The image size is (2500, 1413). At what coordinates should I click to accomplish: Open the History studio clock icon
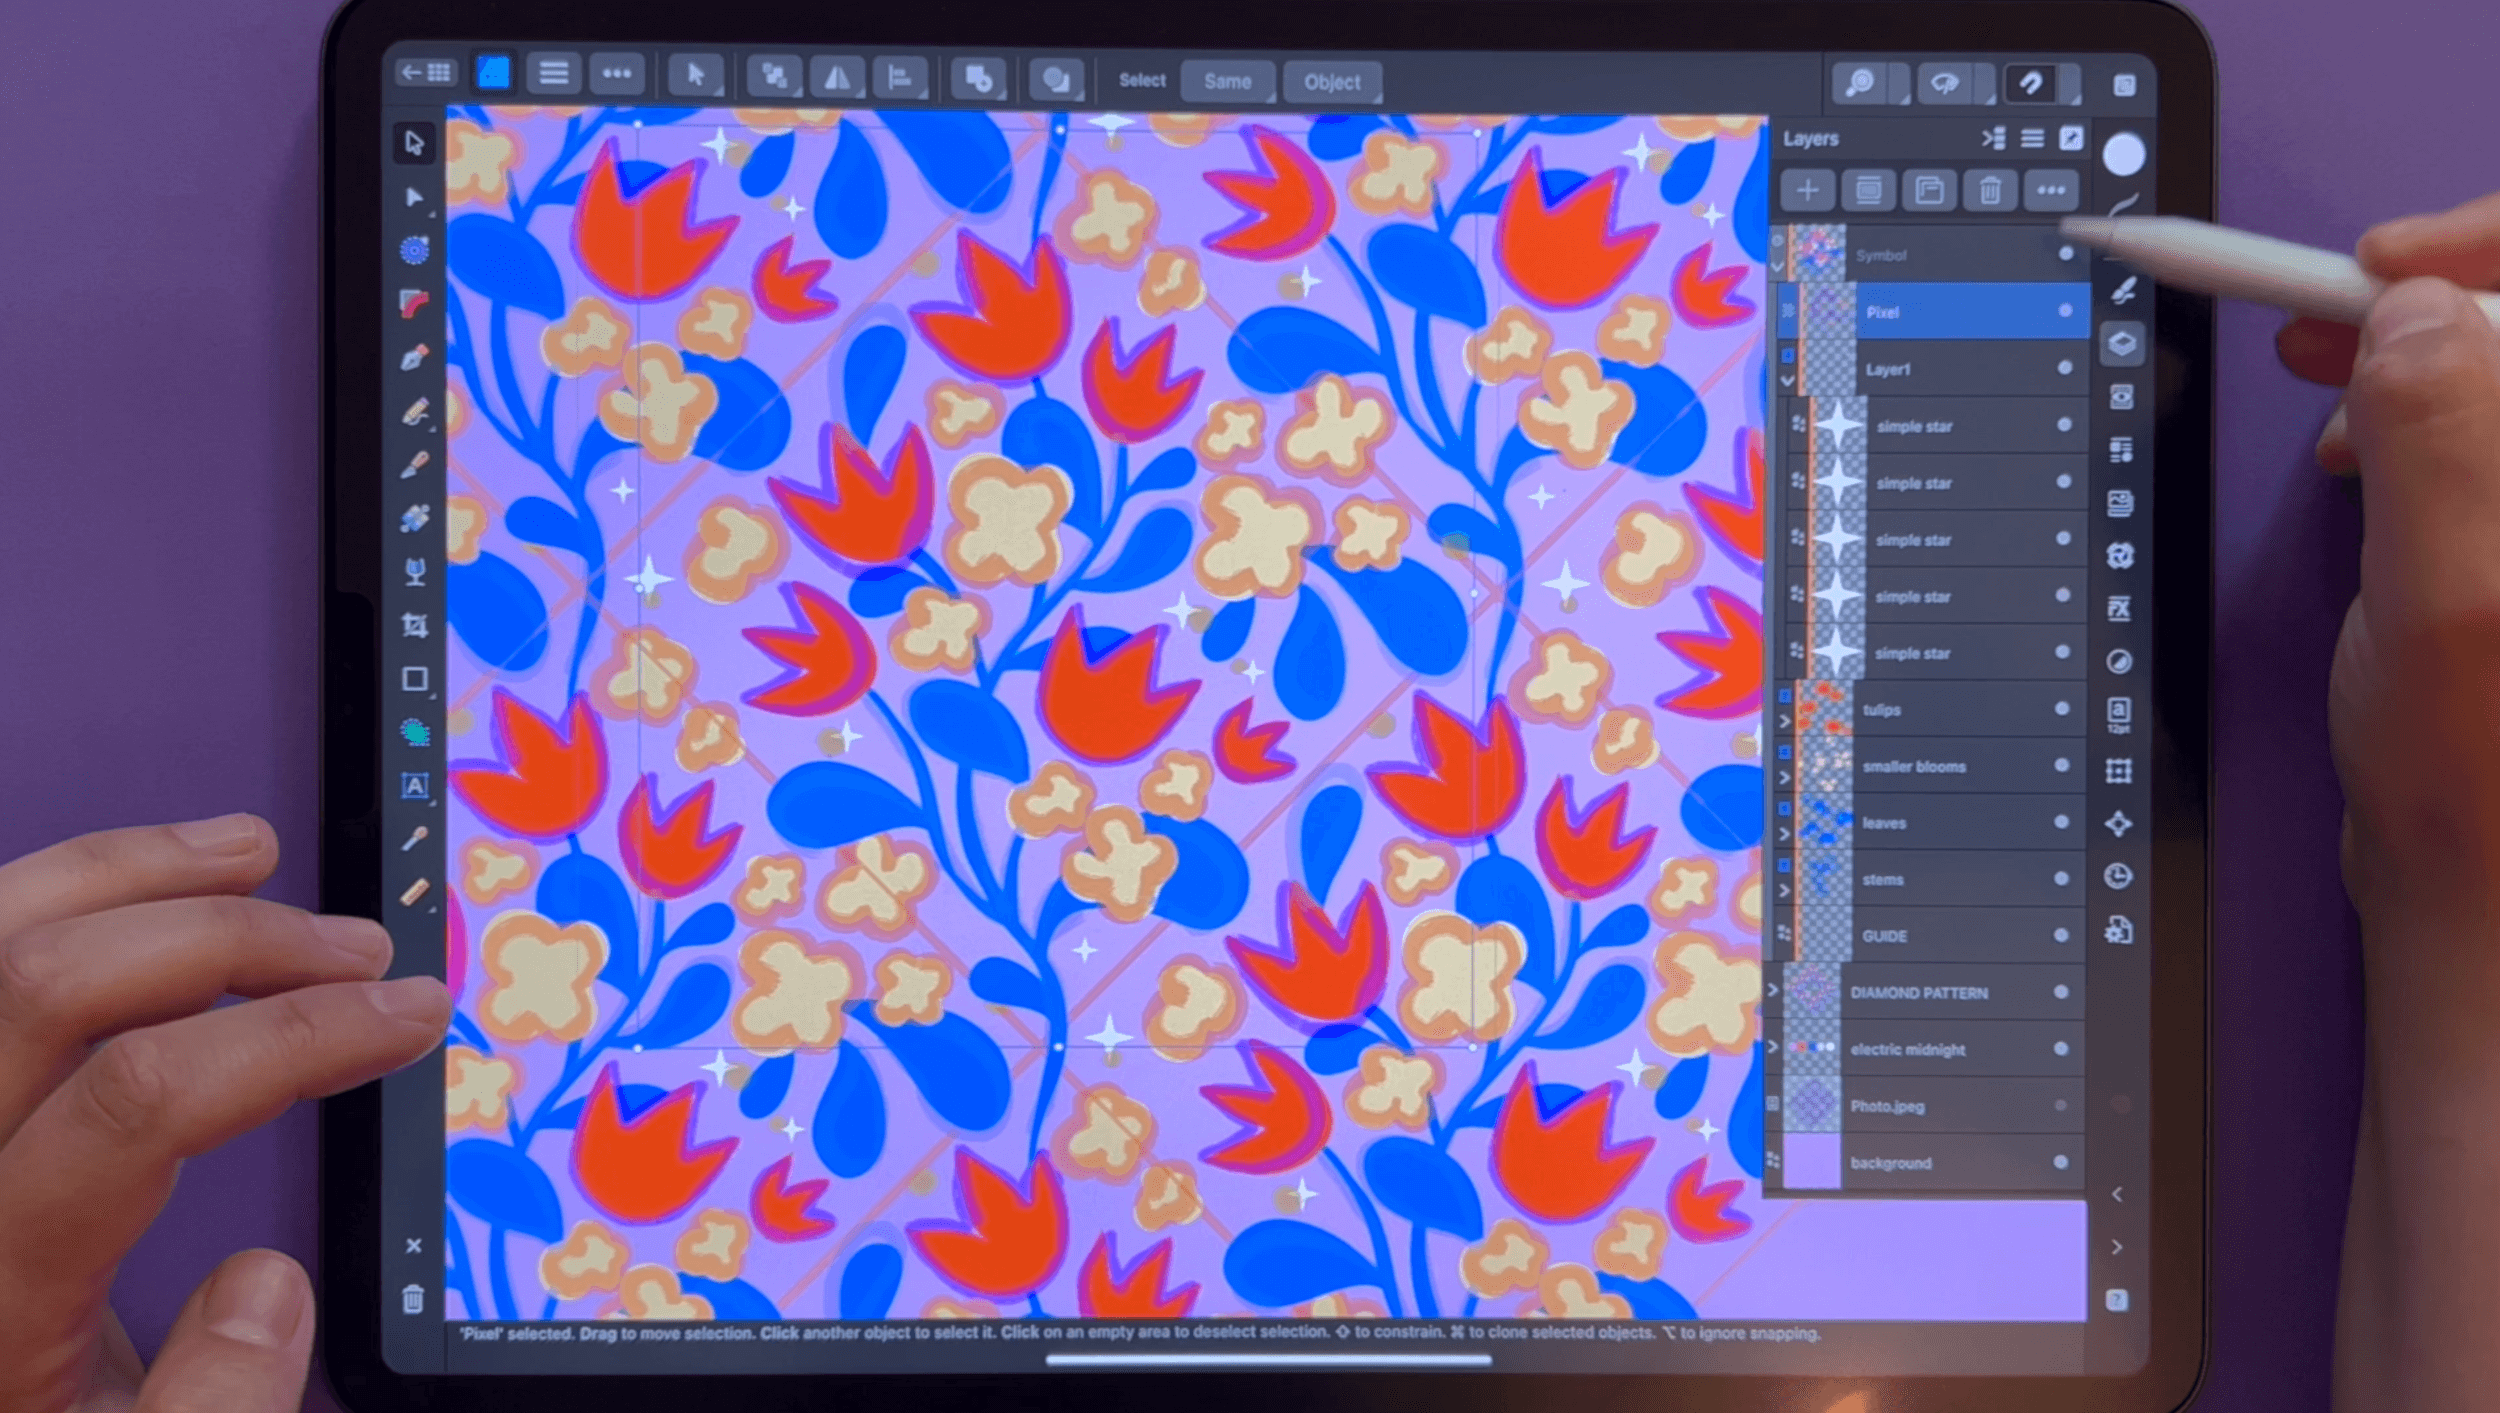[x=2118, y=876]
